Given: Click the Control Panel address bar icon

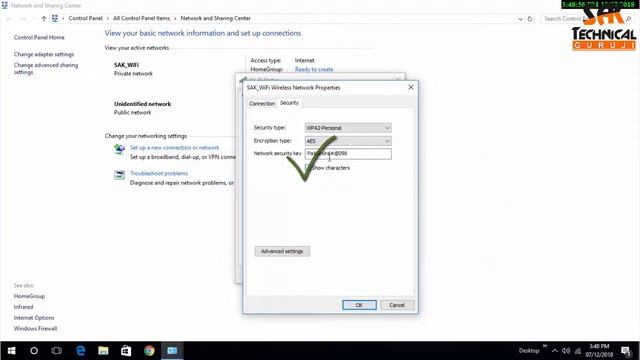Looking at the screenshot, I should pos(54,18).
